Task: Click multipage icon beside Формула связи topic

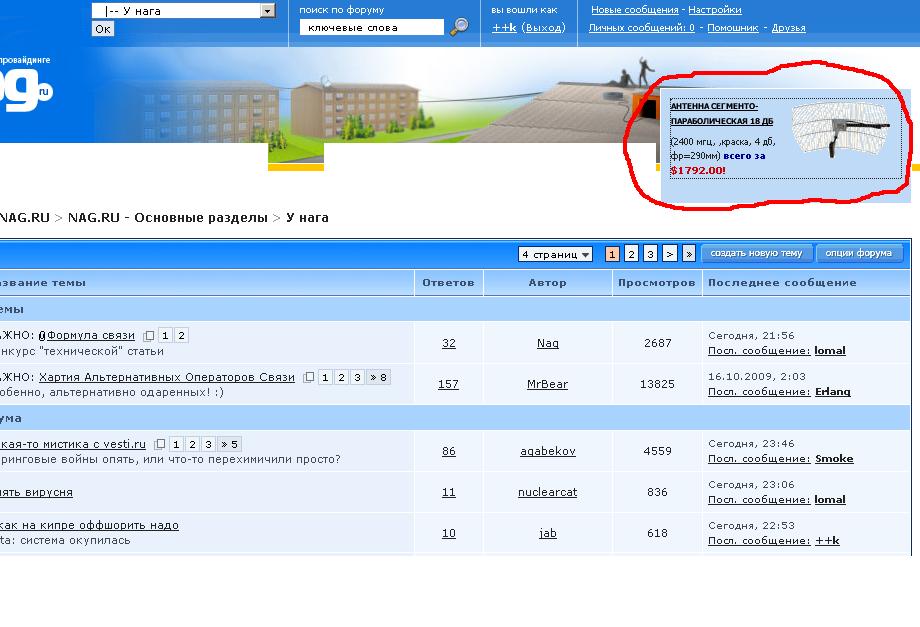Action: [x=149, y=336]
